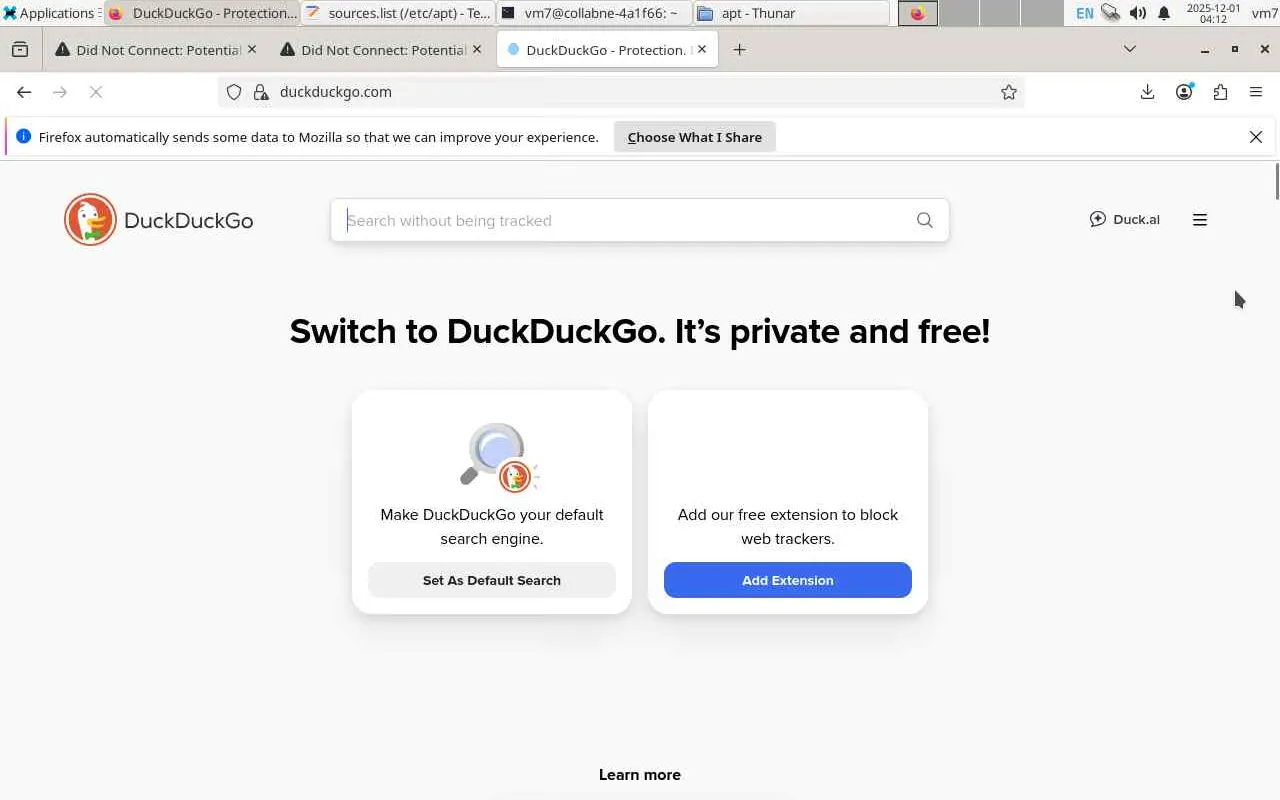The image size is (1280, 800).
Task: Open the Firefox application menu
Action: click(1256, 92)
